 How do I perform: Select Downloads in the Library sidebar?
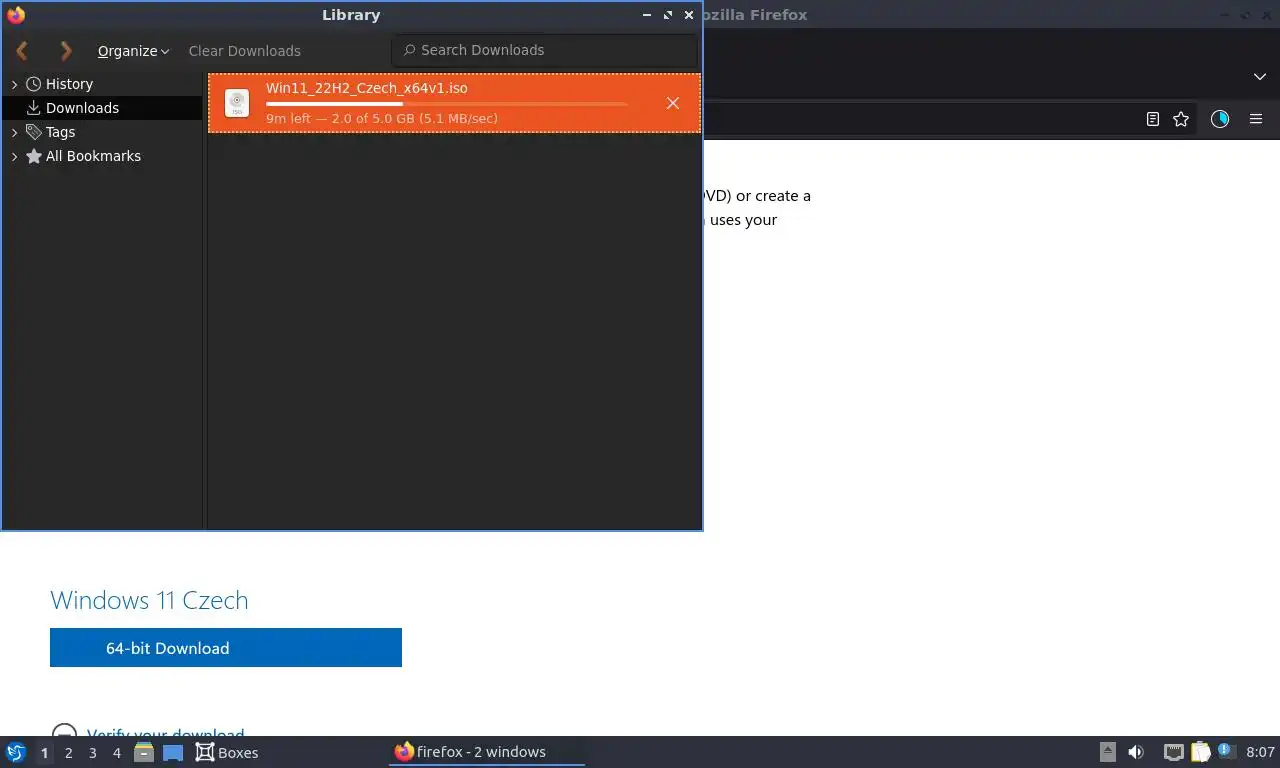[x=82, y=108]
